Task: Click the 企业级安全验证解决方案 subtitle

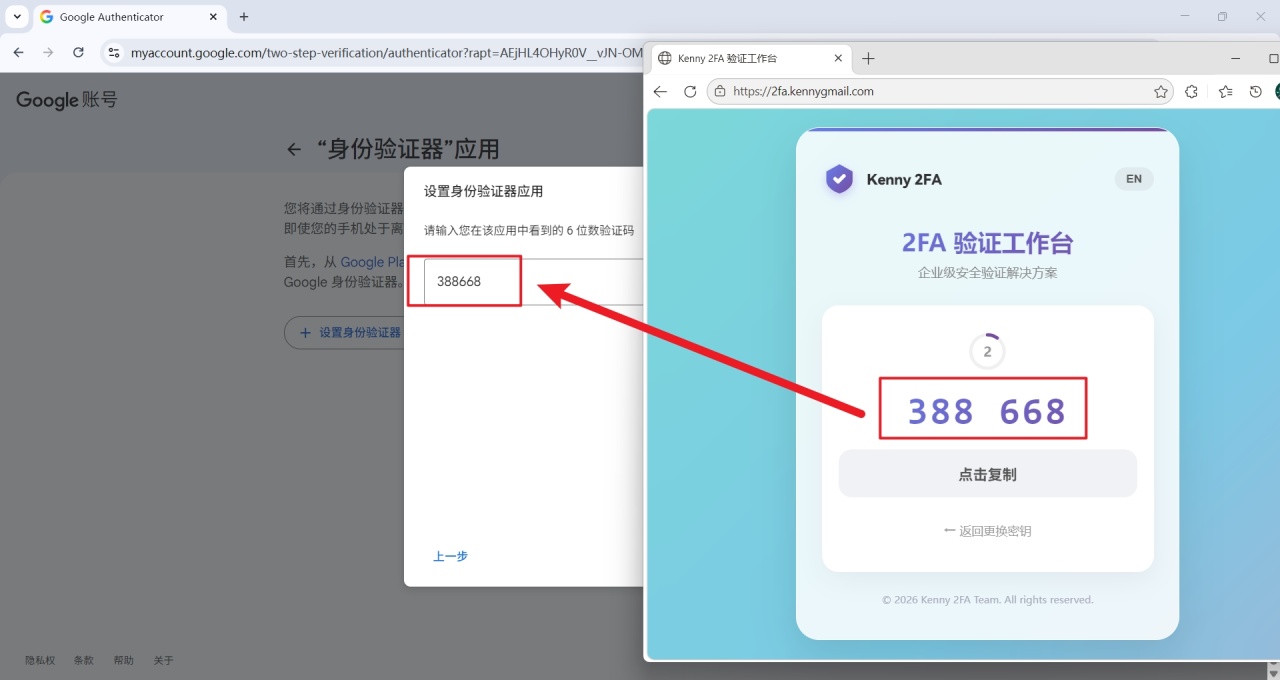Action: (988, 272)
